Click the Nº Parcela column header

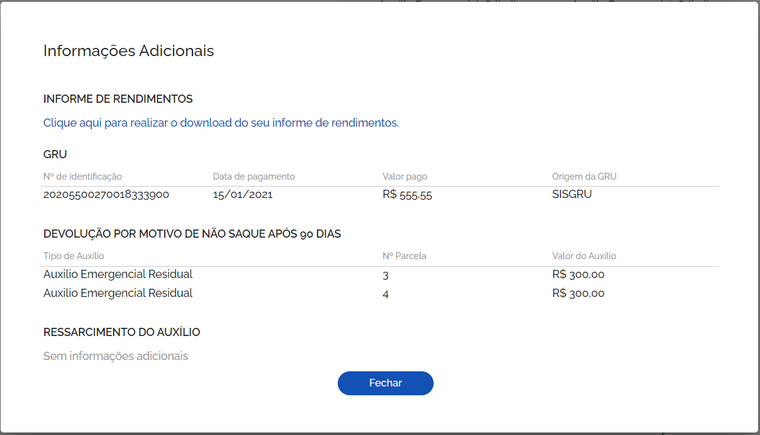point(404,256)
